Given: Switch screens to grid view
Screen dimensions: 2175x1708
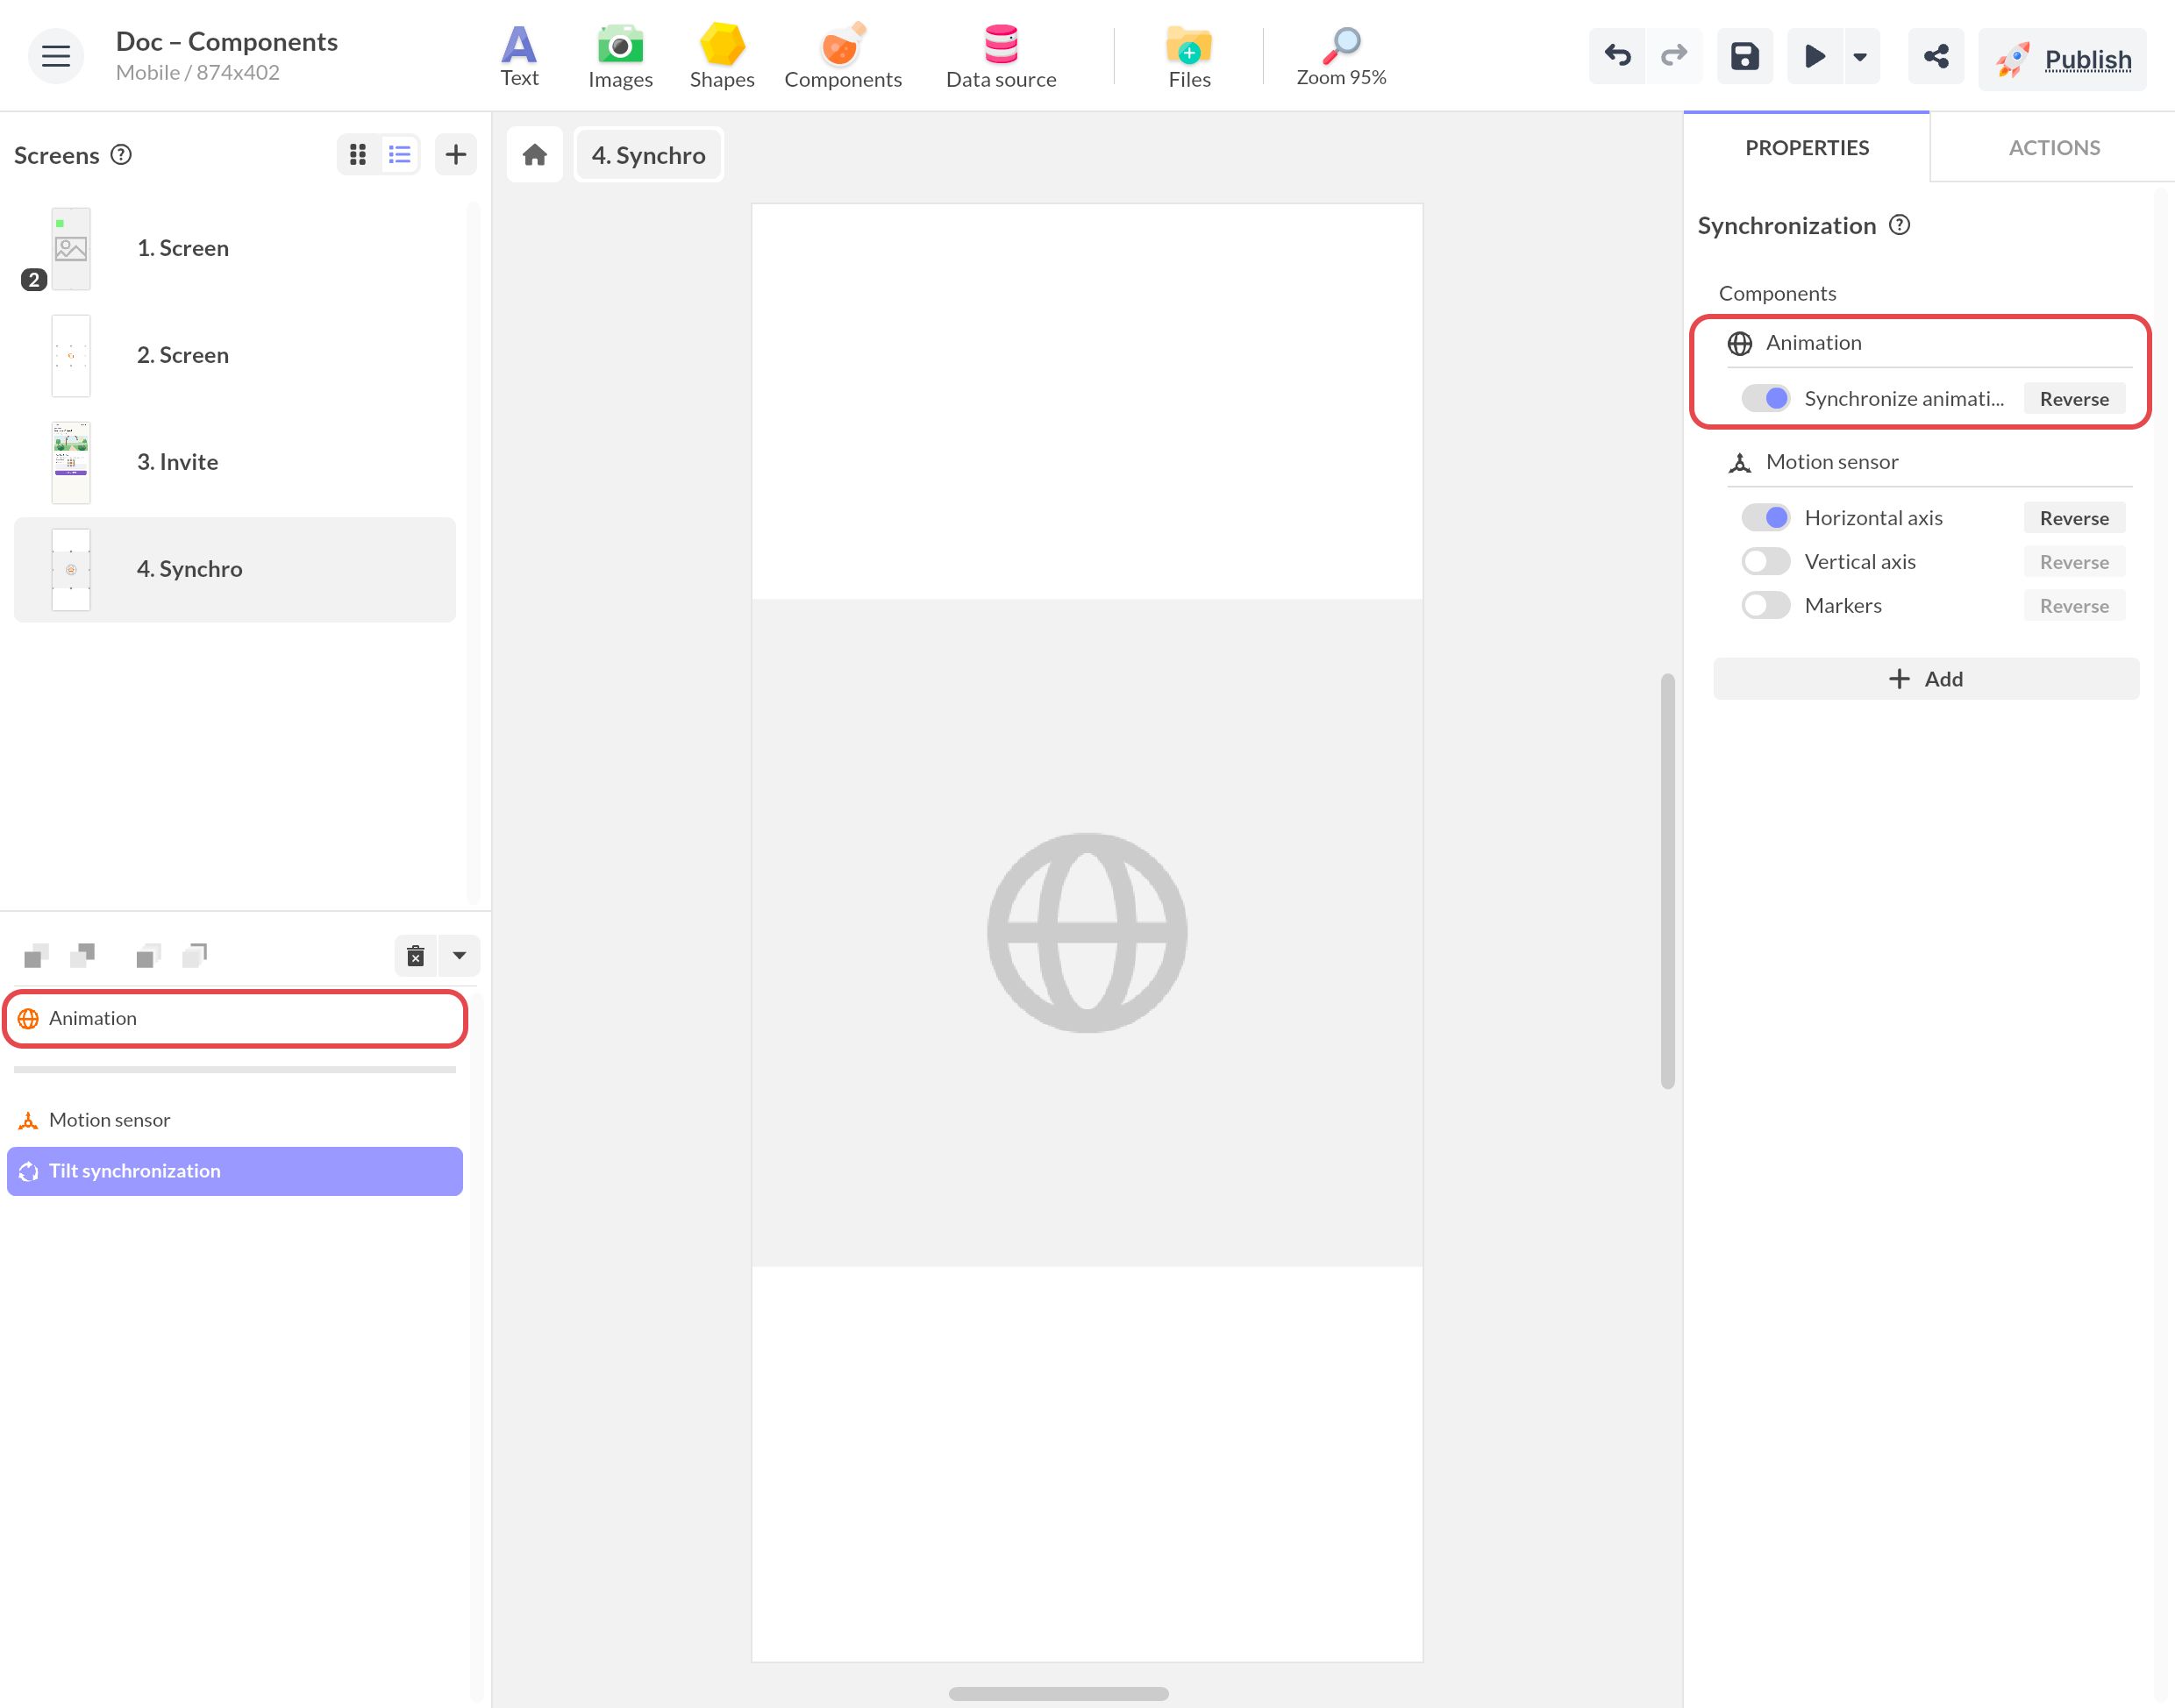Looking at the screenshot, I should point(358,154).
